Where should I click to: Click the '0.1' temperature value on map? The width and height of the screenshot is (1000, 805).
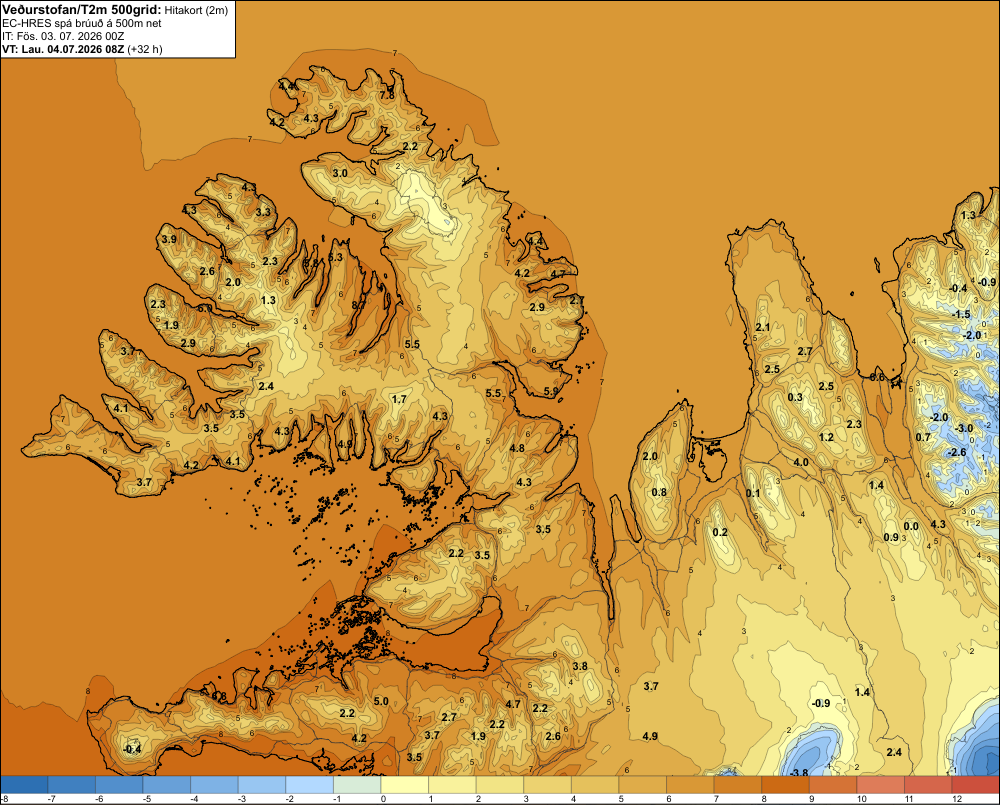[x=753, y=493]
